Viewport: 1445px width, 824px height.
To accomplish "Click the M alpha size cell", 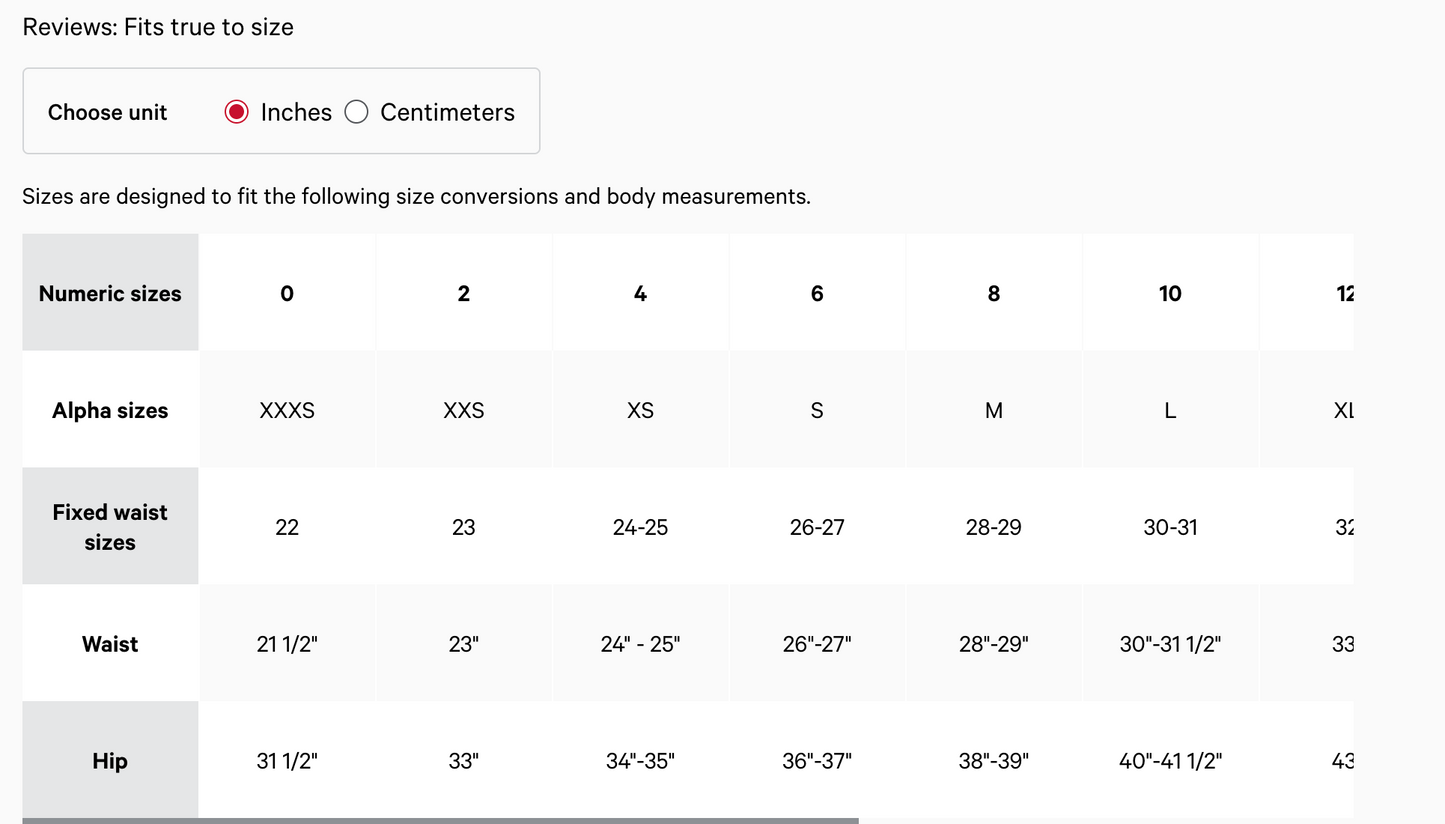I will pyautogui.click(x=994, y=410).
